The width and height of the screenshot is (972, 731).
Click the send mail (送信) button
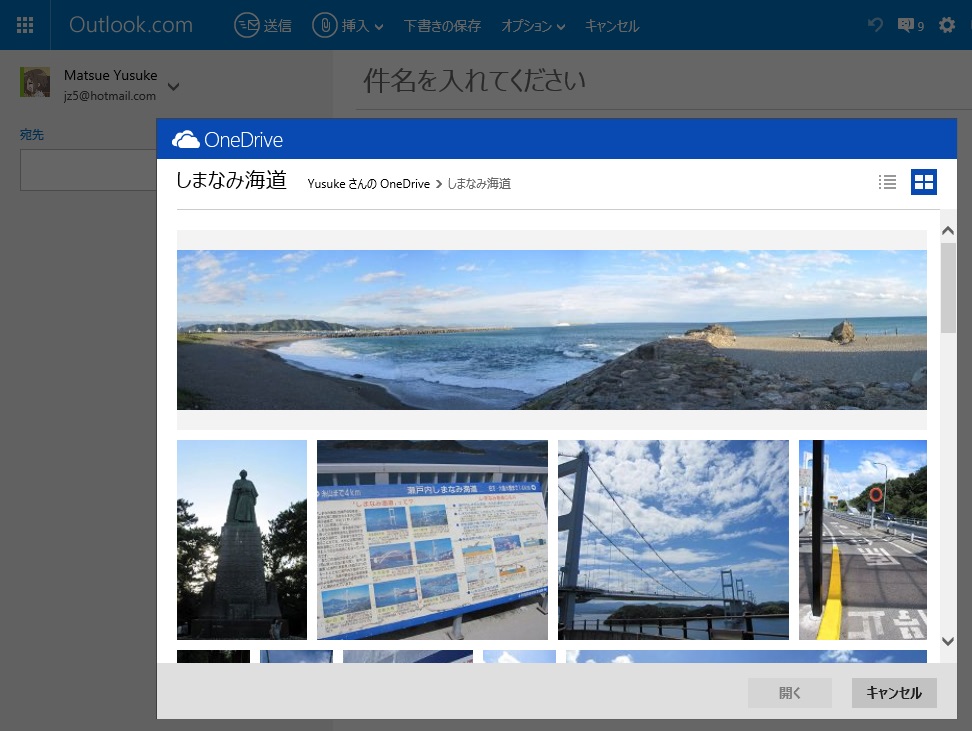263,26
